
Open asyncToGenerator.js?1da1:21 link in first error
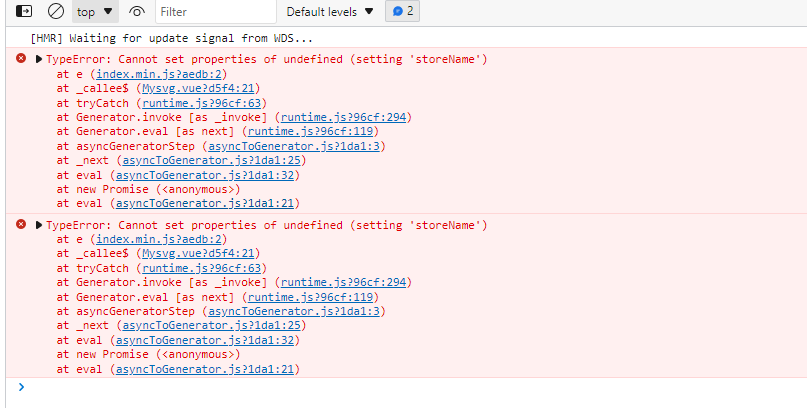[x=205, y=203]
